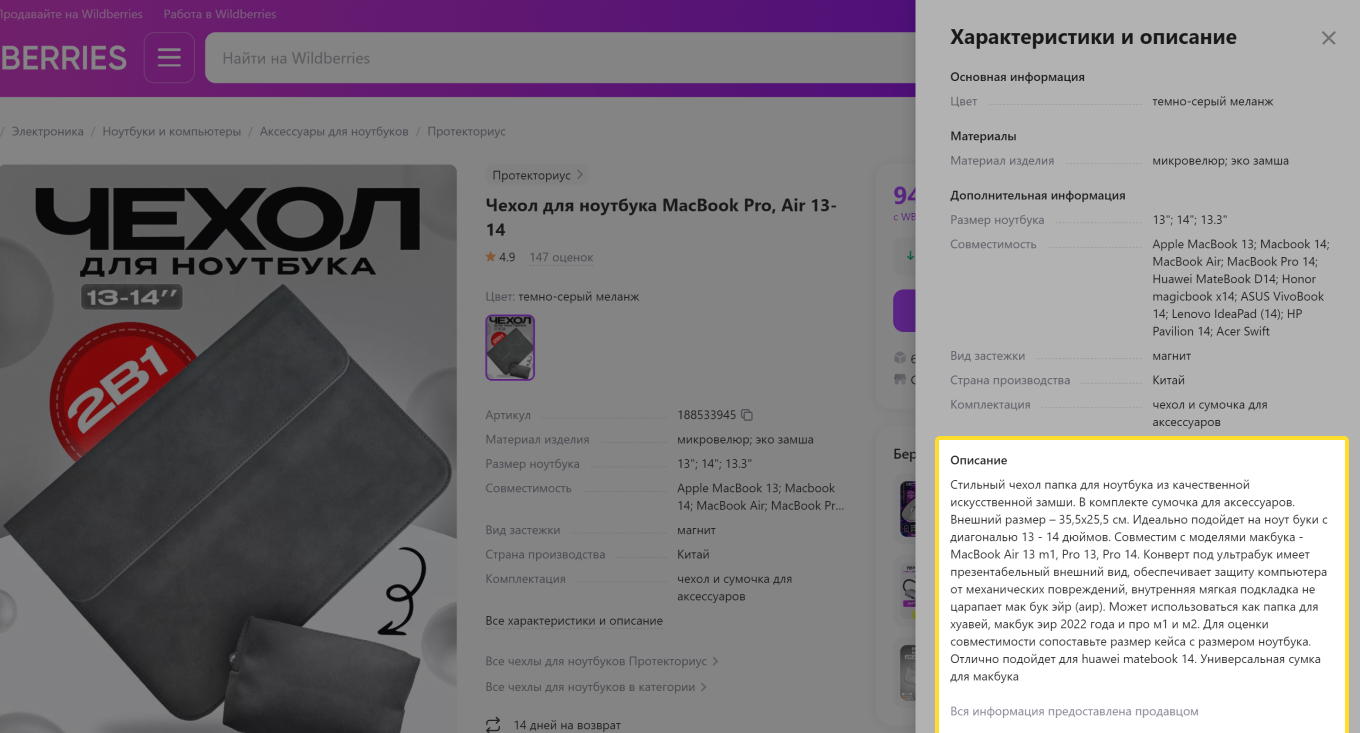The height and width of the screenshot is (733, 1360).
Task: Copy article number 188533945 with the copy icon
Action: 746,415
